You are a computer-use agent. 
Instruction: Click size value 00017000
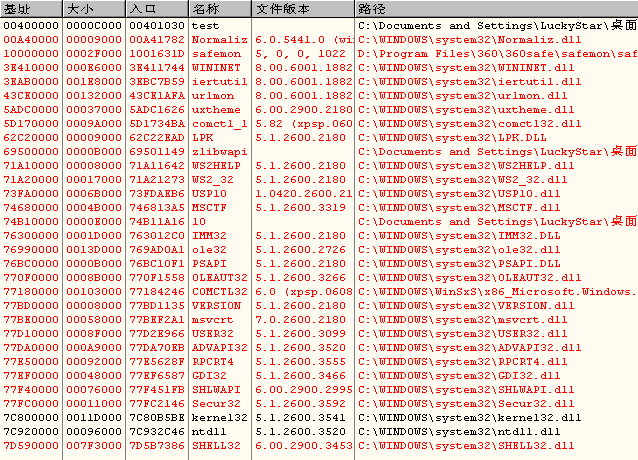(94, 180)
